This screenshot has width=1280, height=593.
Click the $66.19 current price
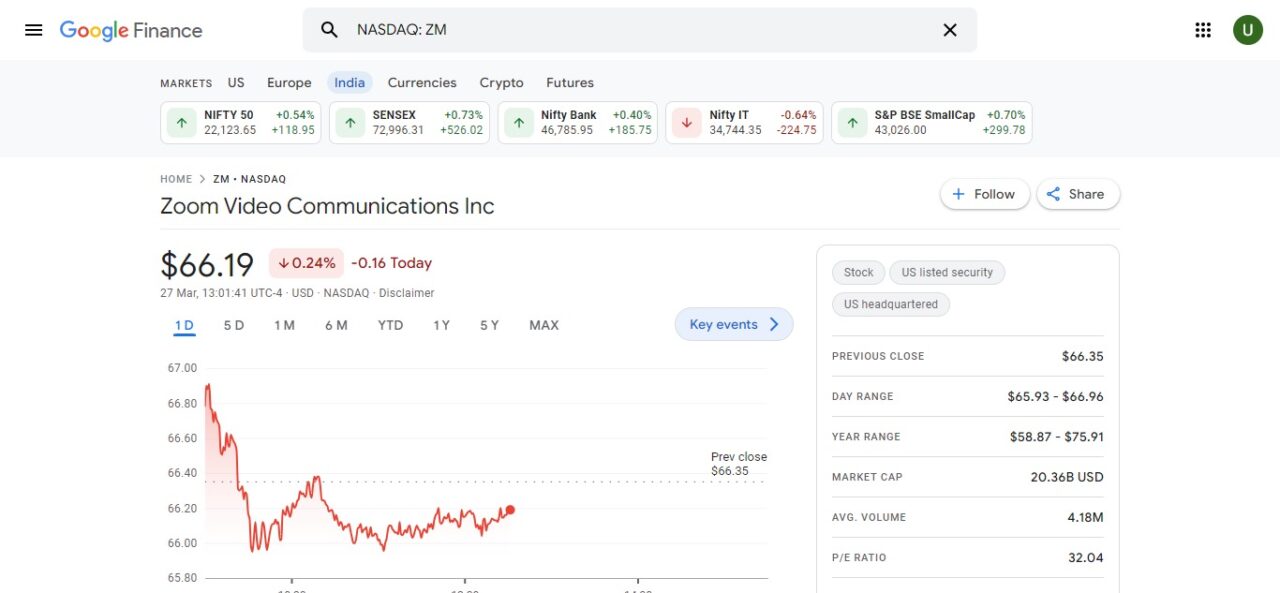tap(207, 265)
